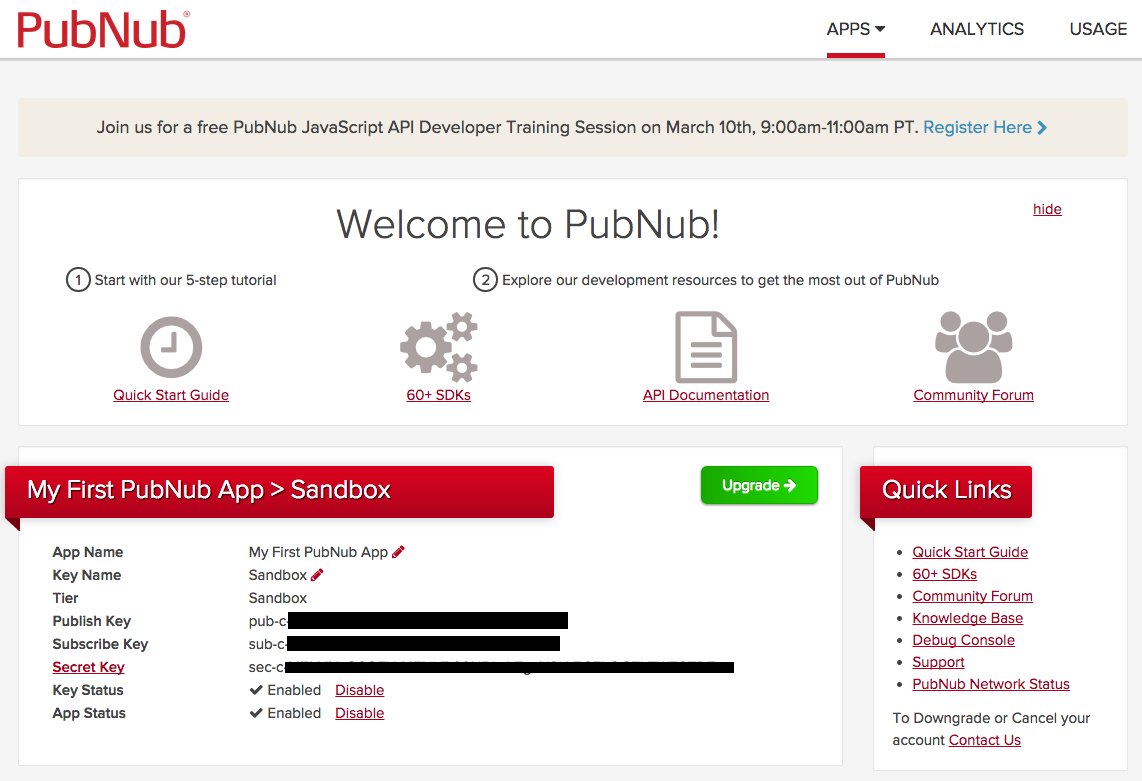Click the API Documentation page icon
Screen dimensions: 1142x781
[x=706, y=347]
